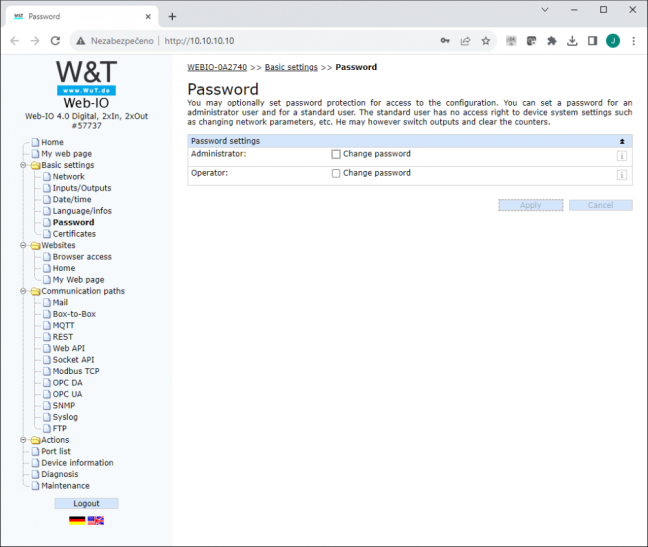
Task: Open the saved passwords key icon
Action: coord(445,40)
